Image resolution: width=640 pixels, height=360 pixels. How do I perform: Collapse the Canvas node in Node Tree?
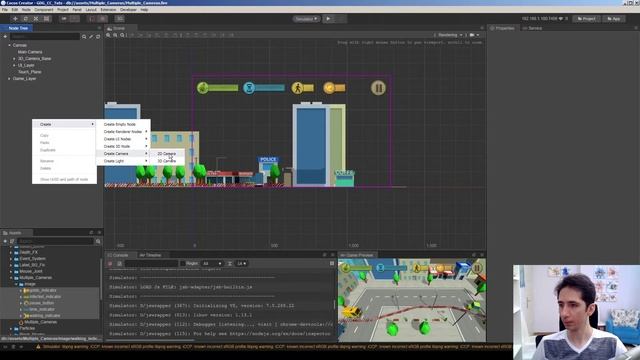tap(9, 45)
